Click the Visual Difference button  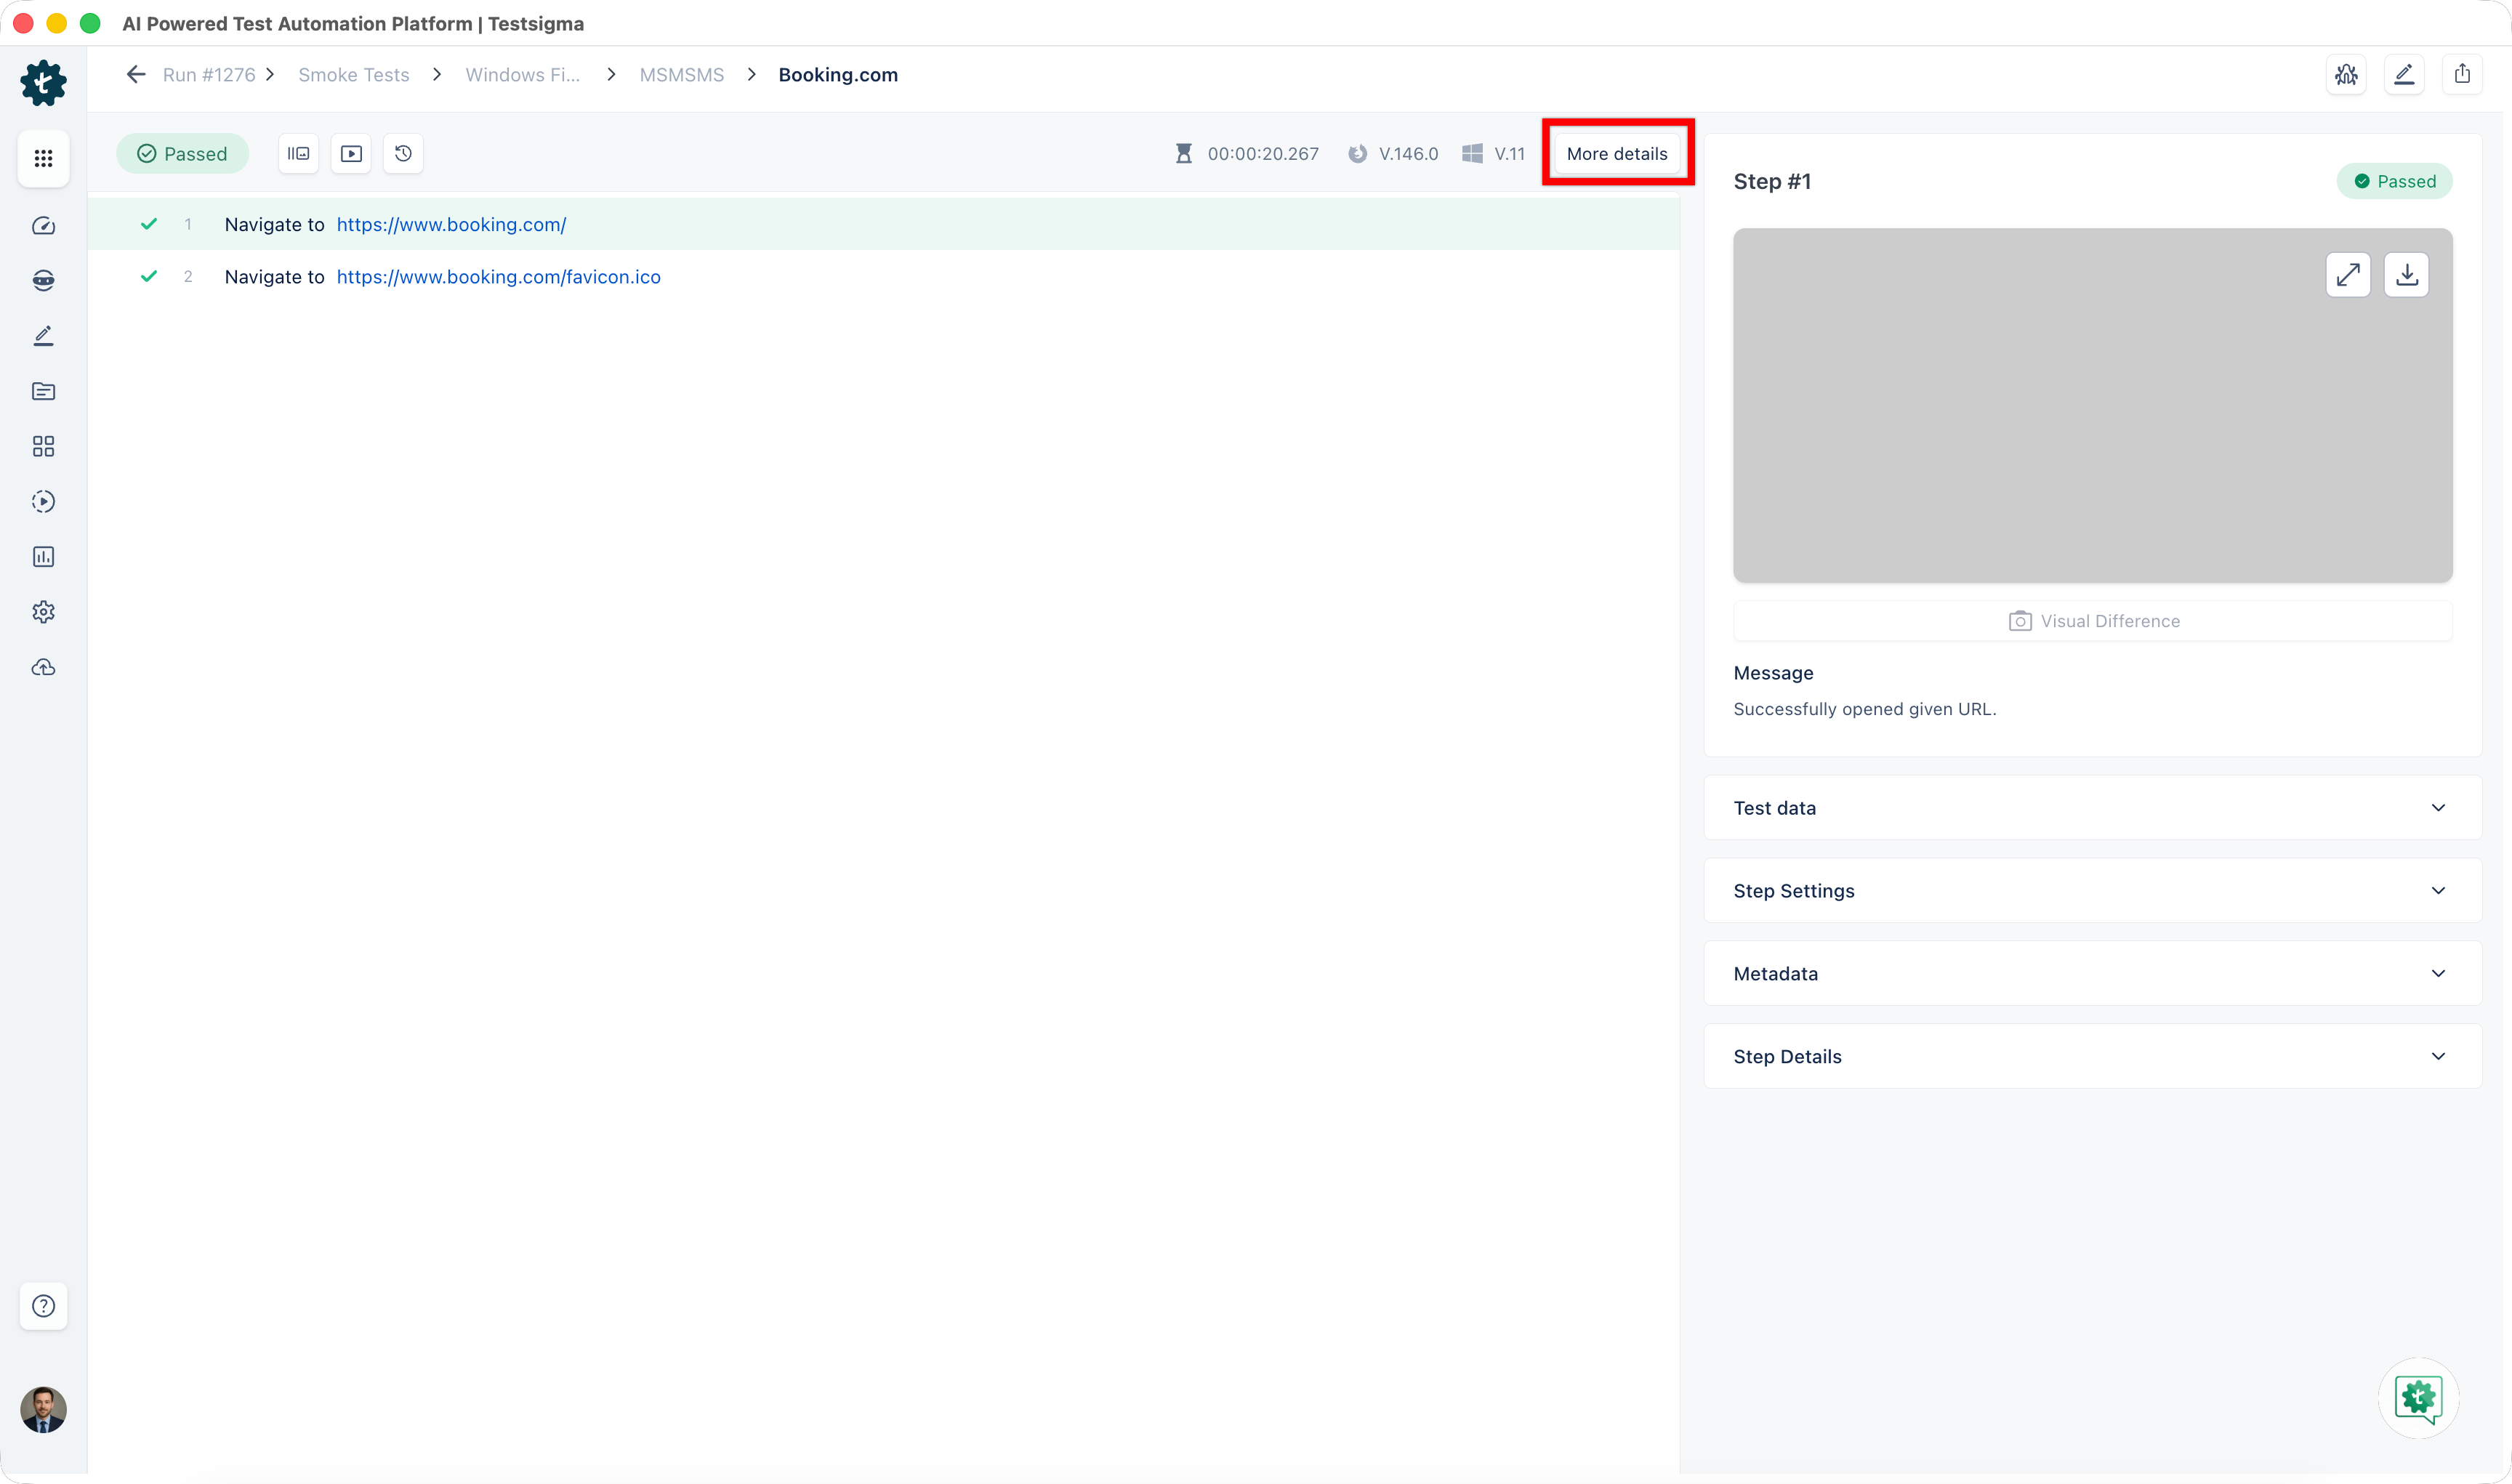tap(2092, 621)
